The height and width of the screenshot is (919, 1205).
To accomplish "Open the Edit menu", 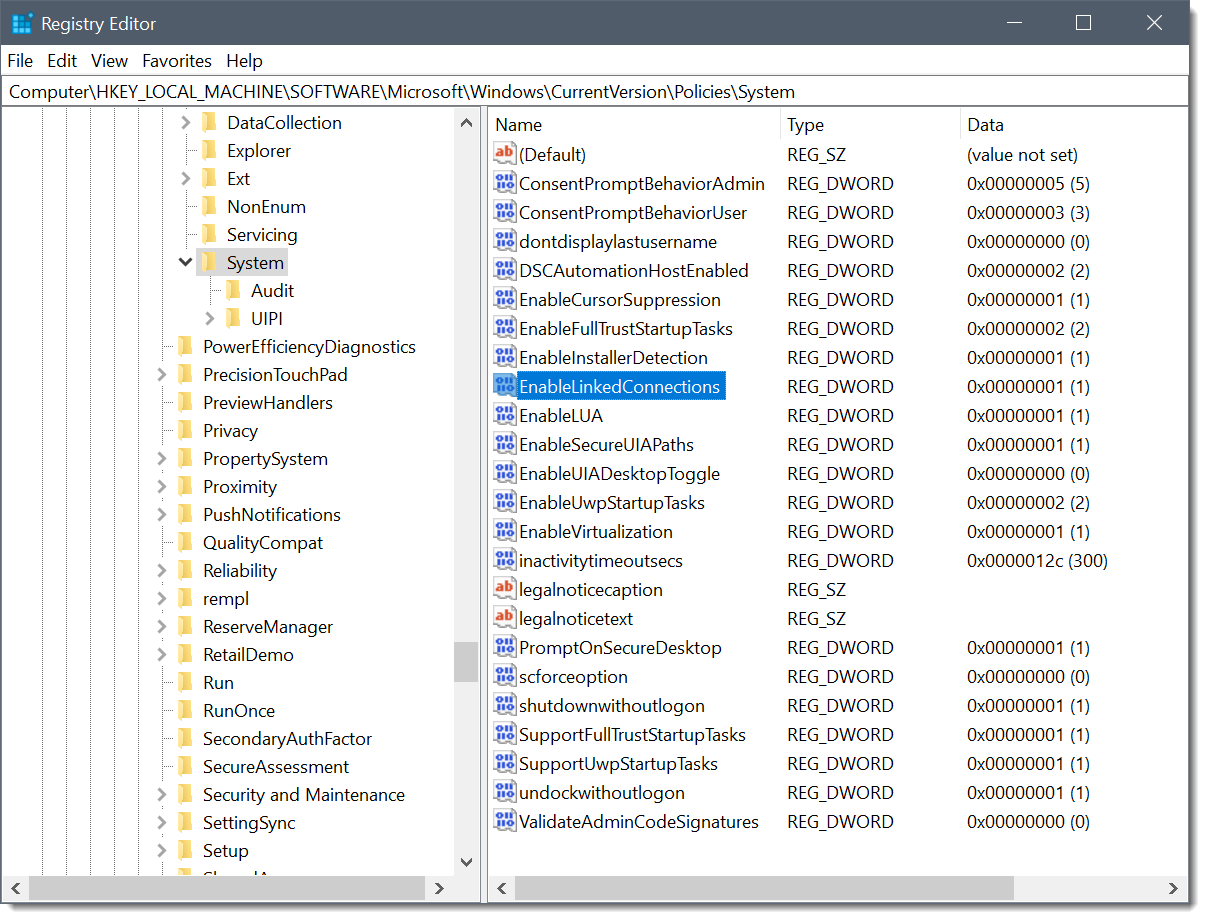I will pyautogui.click(x=62, y=61).
